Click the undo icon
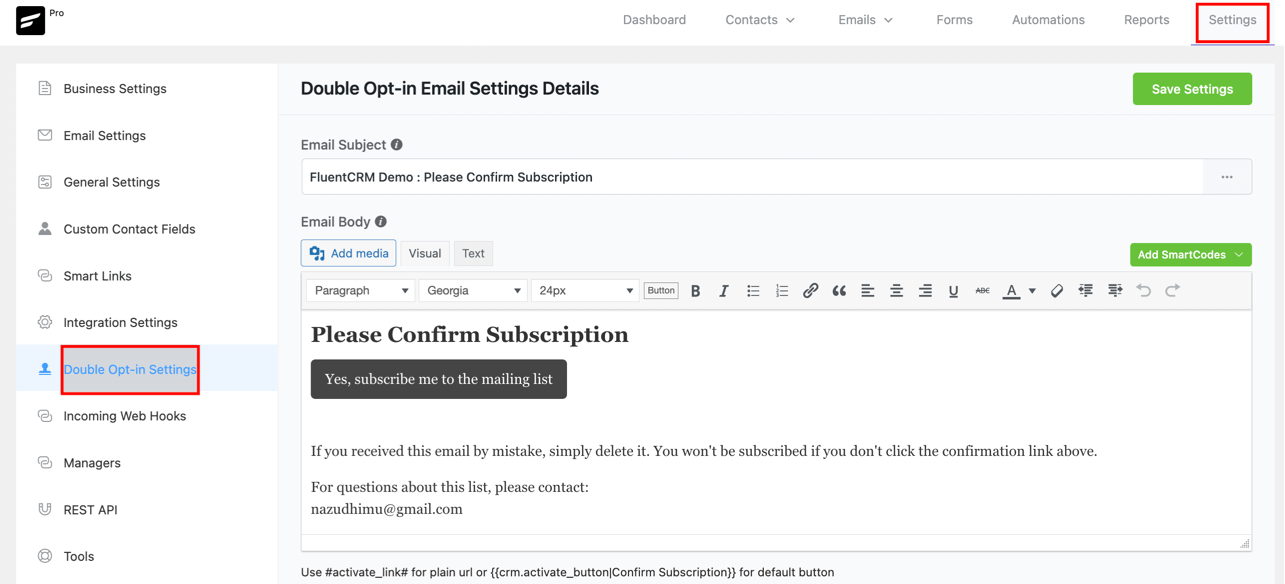The height and width of the screenshot is (584, 1285). [x=1144, y=291]
